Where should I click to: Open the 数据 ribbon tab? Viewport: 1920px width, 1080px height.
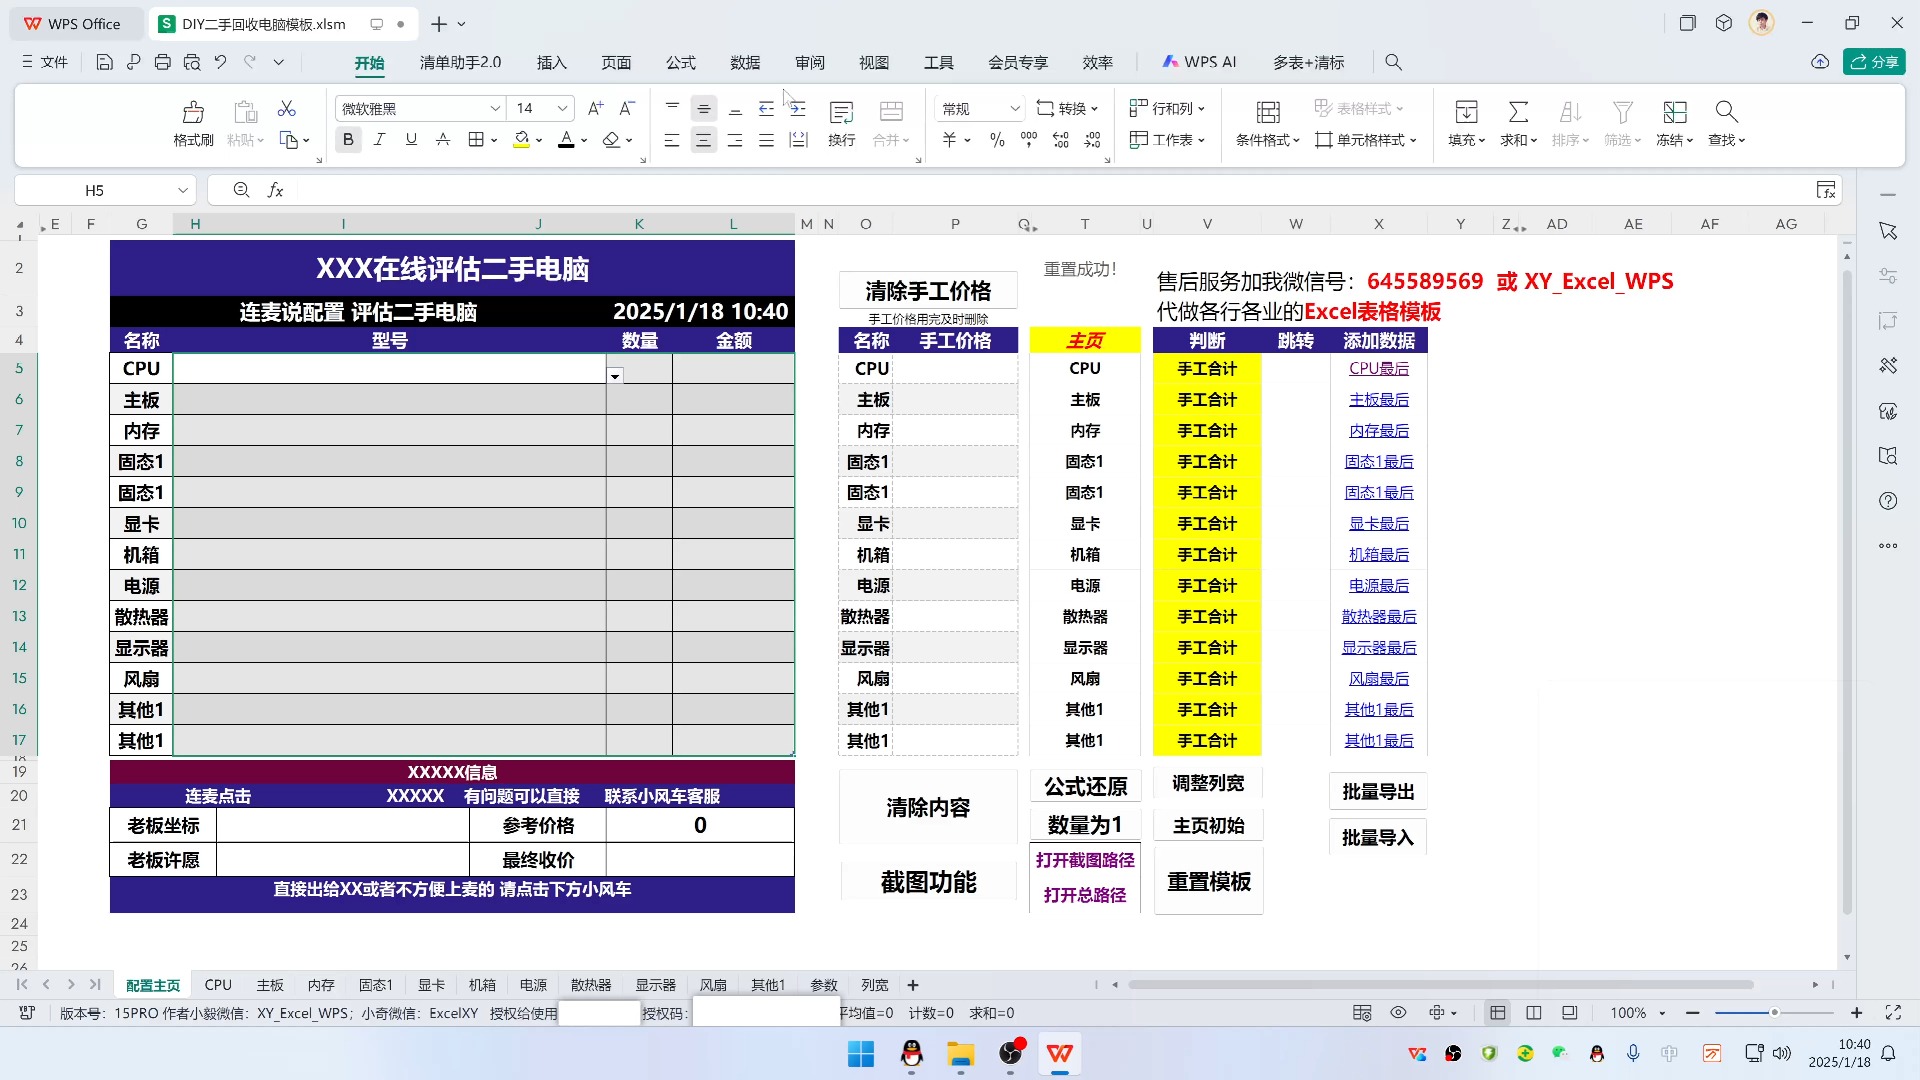(744, 61)
